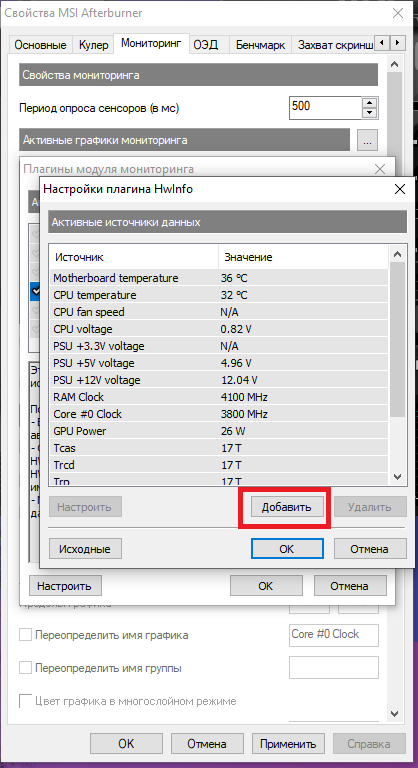418x768 pixels.
Task: Enable Переопределить имя группы checkbox
Action: (x=25, y=668)
